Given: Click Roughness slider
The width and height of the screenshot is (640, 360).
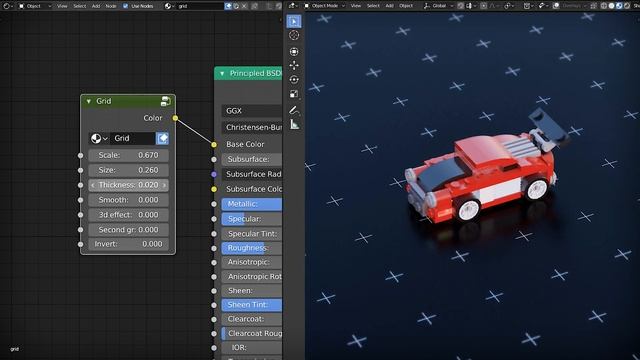Looking at the screenshot, I should pyautogui.click(x=252, y=248).
